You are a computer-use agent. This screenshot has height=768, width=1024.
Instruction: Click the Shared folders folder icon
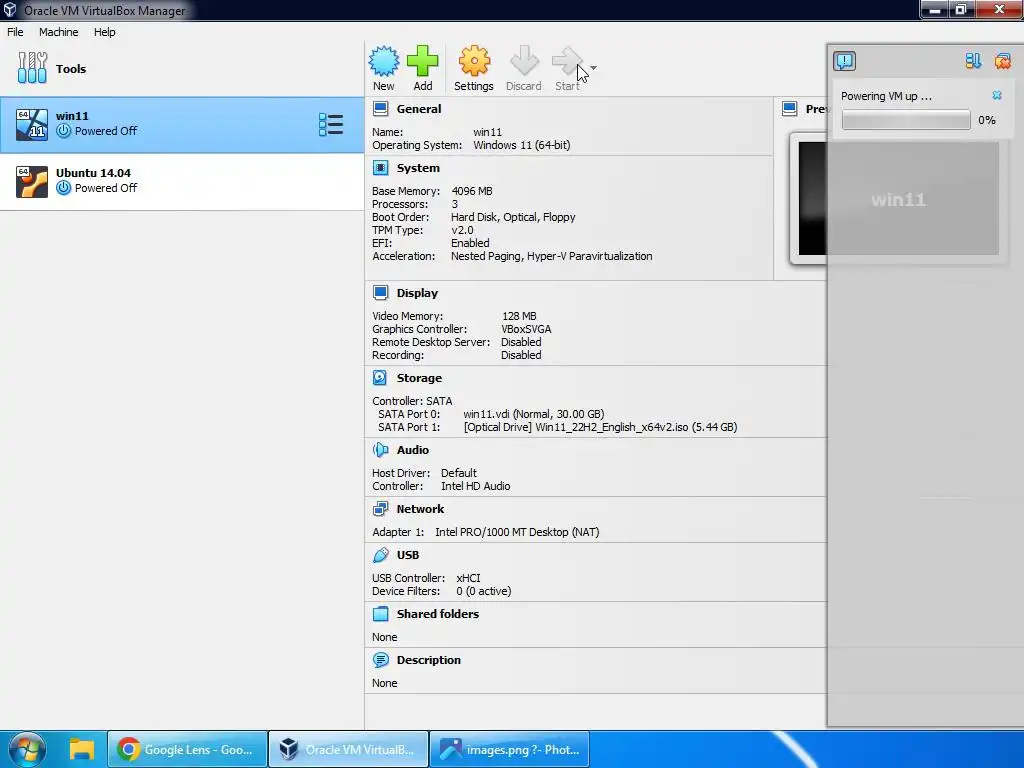[x=380, y=614]
